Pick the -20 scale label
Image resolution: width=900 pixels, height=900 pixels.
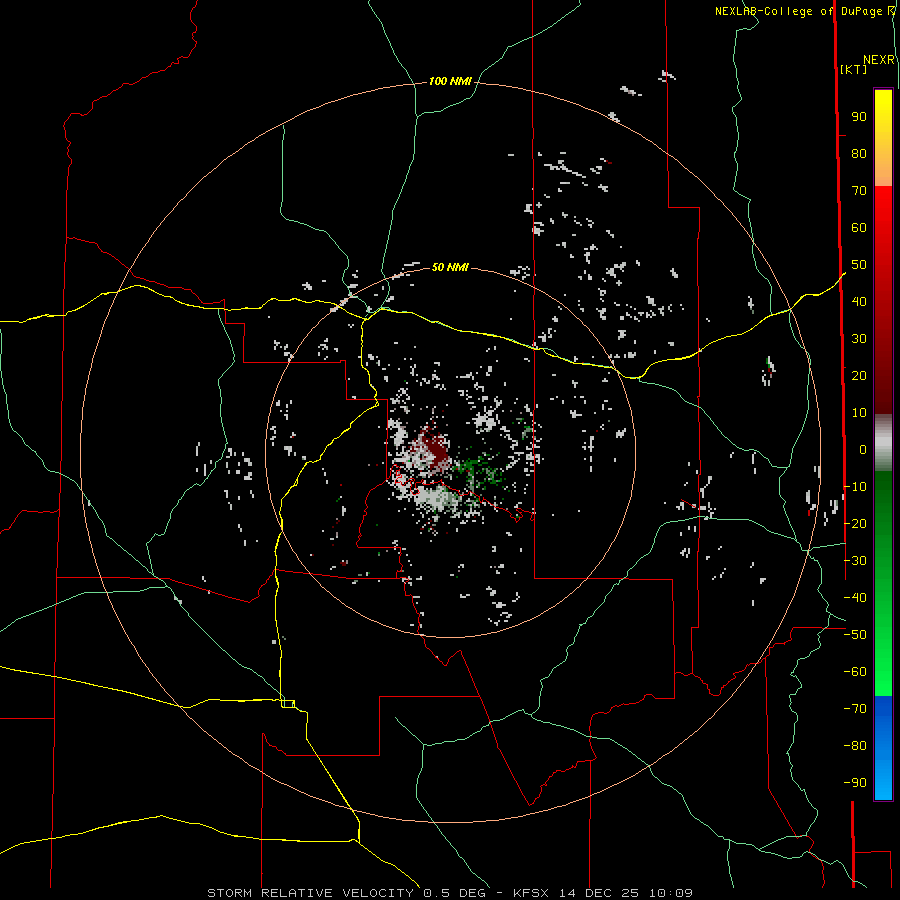855,524
